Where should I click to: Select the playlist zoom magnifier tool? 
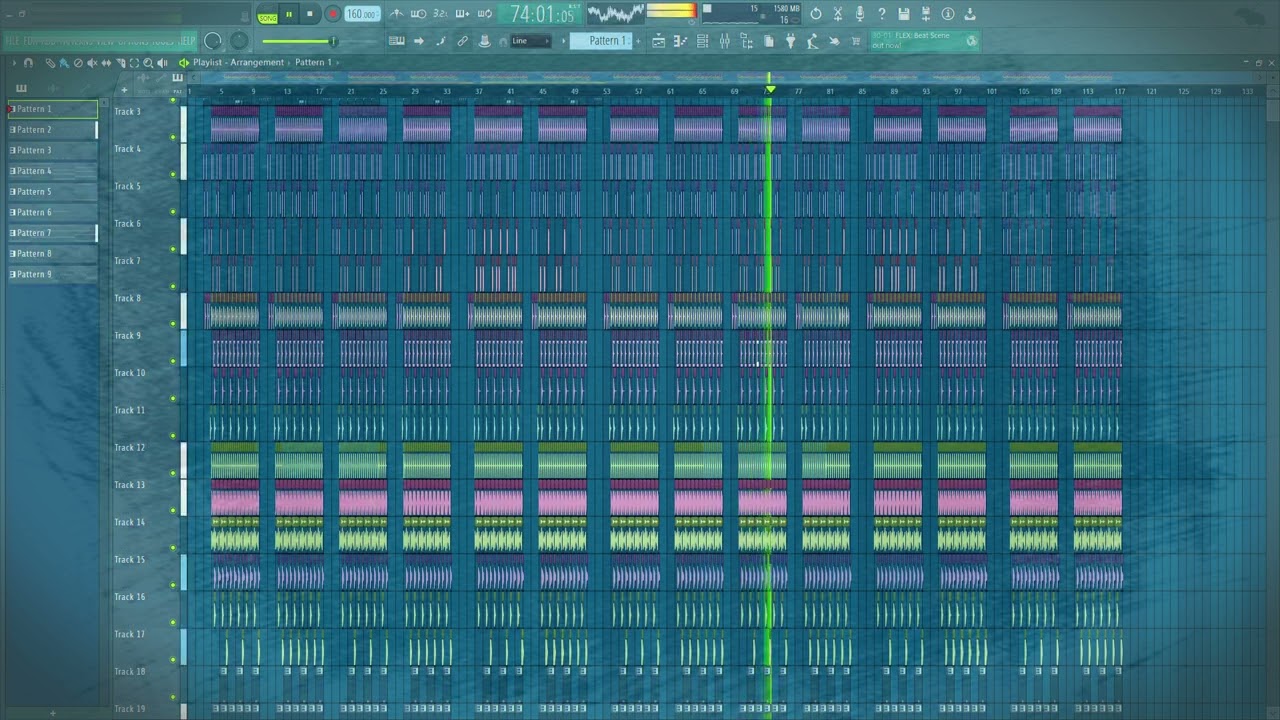pyautogui.click(x=148, y=62)
